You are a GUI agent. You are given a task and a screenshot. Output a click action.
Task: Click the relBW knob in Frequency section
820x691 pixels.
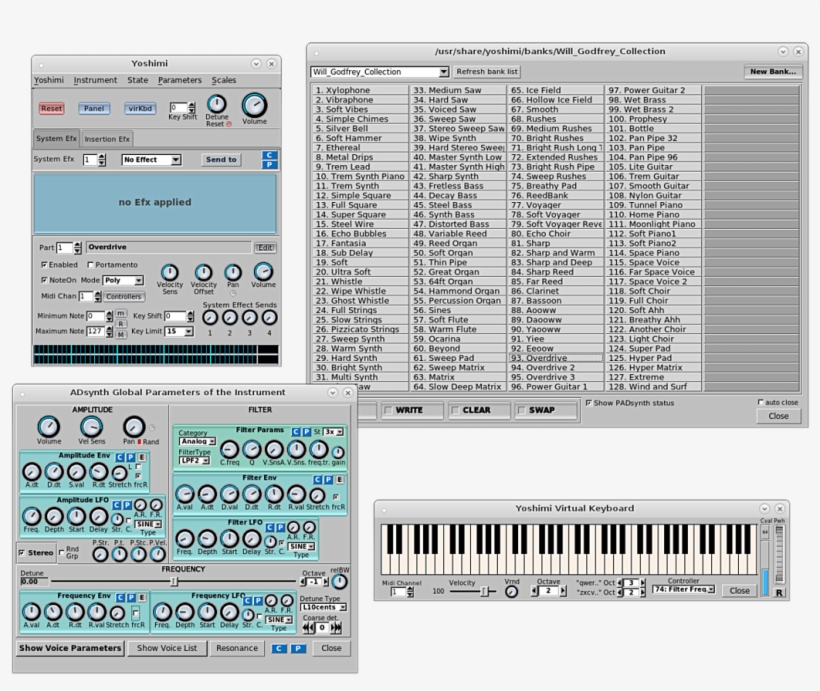339,581
